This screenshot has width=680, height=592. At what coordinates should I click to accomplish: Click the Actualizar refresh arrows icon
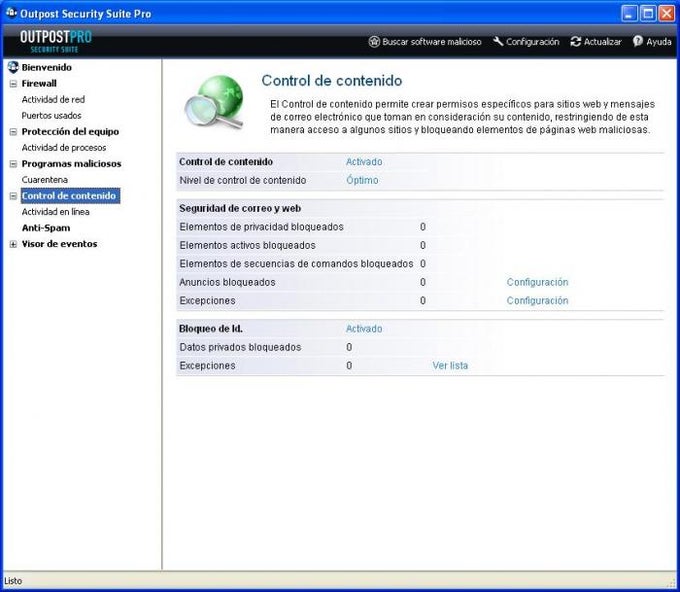point(575,42)
